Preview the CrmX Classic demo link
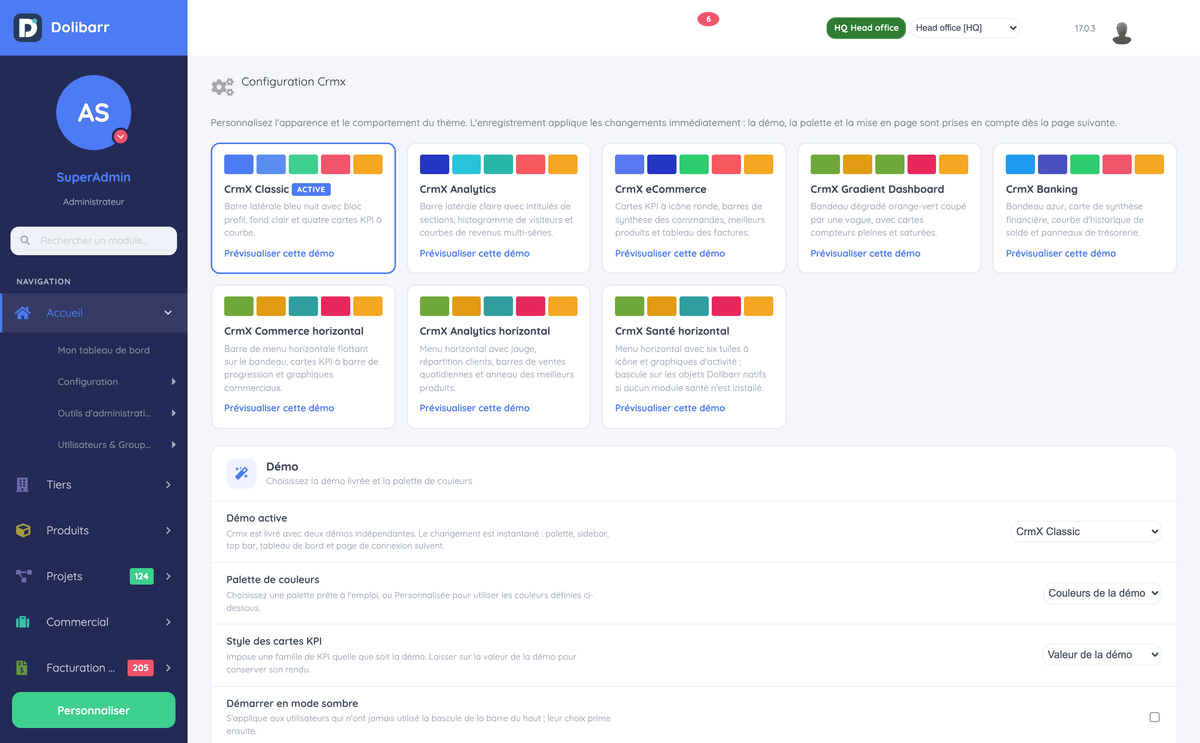Viewport: 1200px width, 743px height. [x=279, y=254]
